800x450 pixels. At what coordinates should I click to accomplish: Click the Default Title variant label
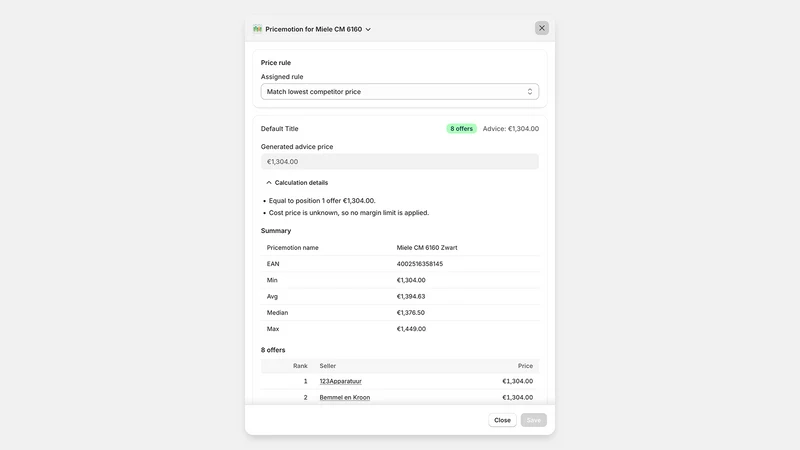tap(280, 129)
